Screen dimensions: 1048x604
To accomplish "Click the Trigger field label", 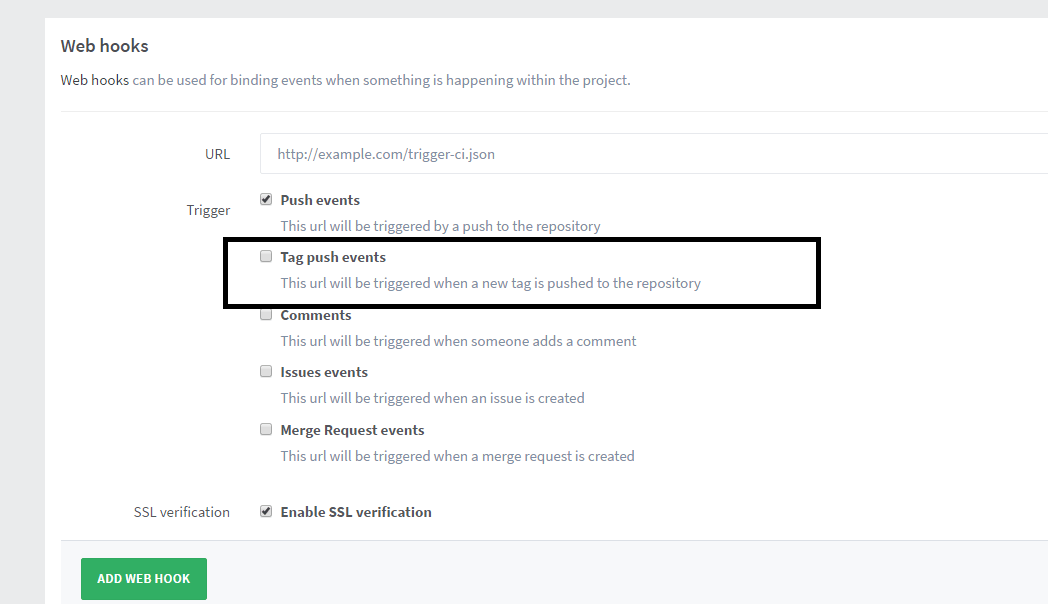I will (x=208, y=210).
